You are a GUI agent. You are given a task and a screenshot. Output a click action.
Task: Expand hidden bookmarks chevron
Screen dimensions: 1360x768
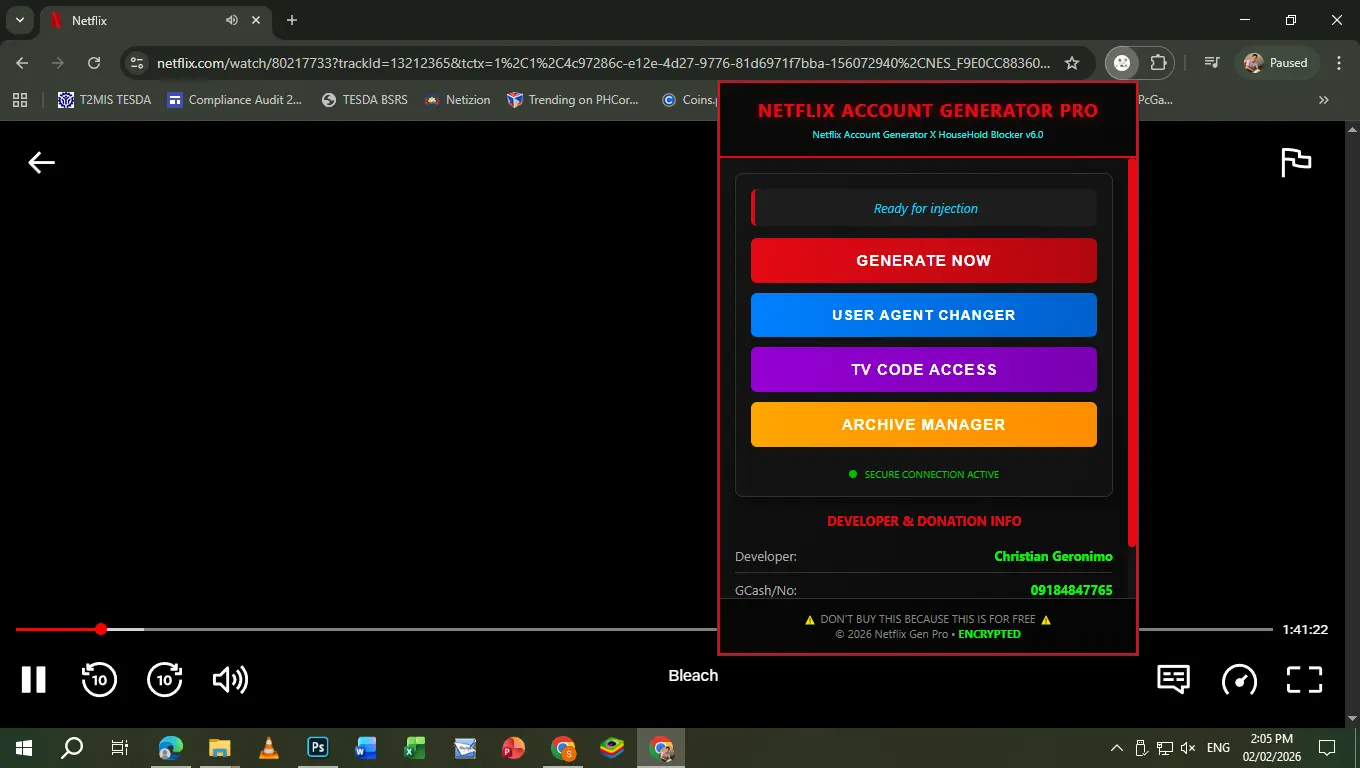coord(1324,100)
